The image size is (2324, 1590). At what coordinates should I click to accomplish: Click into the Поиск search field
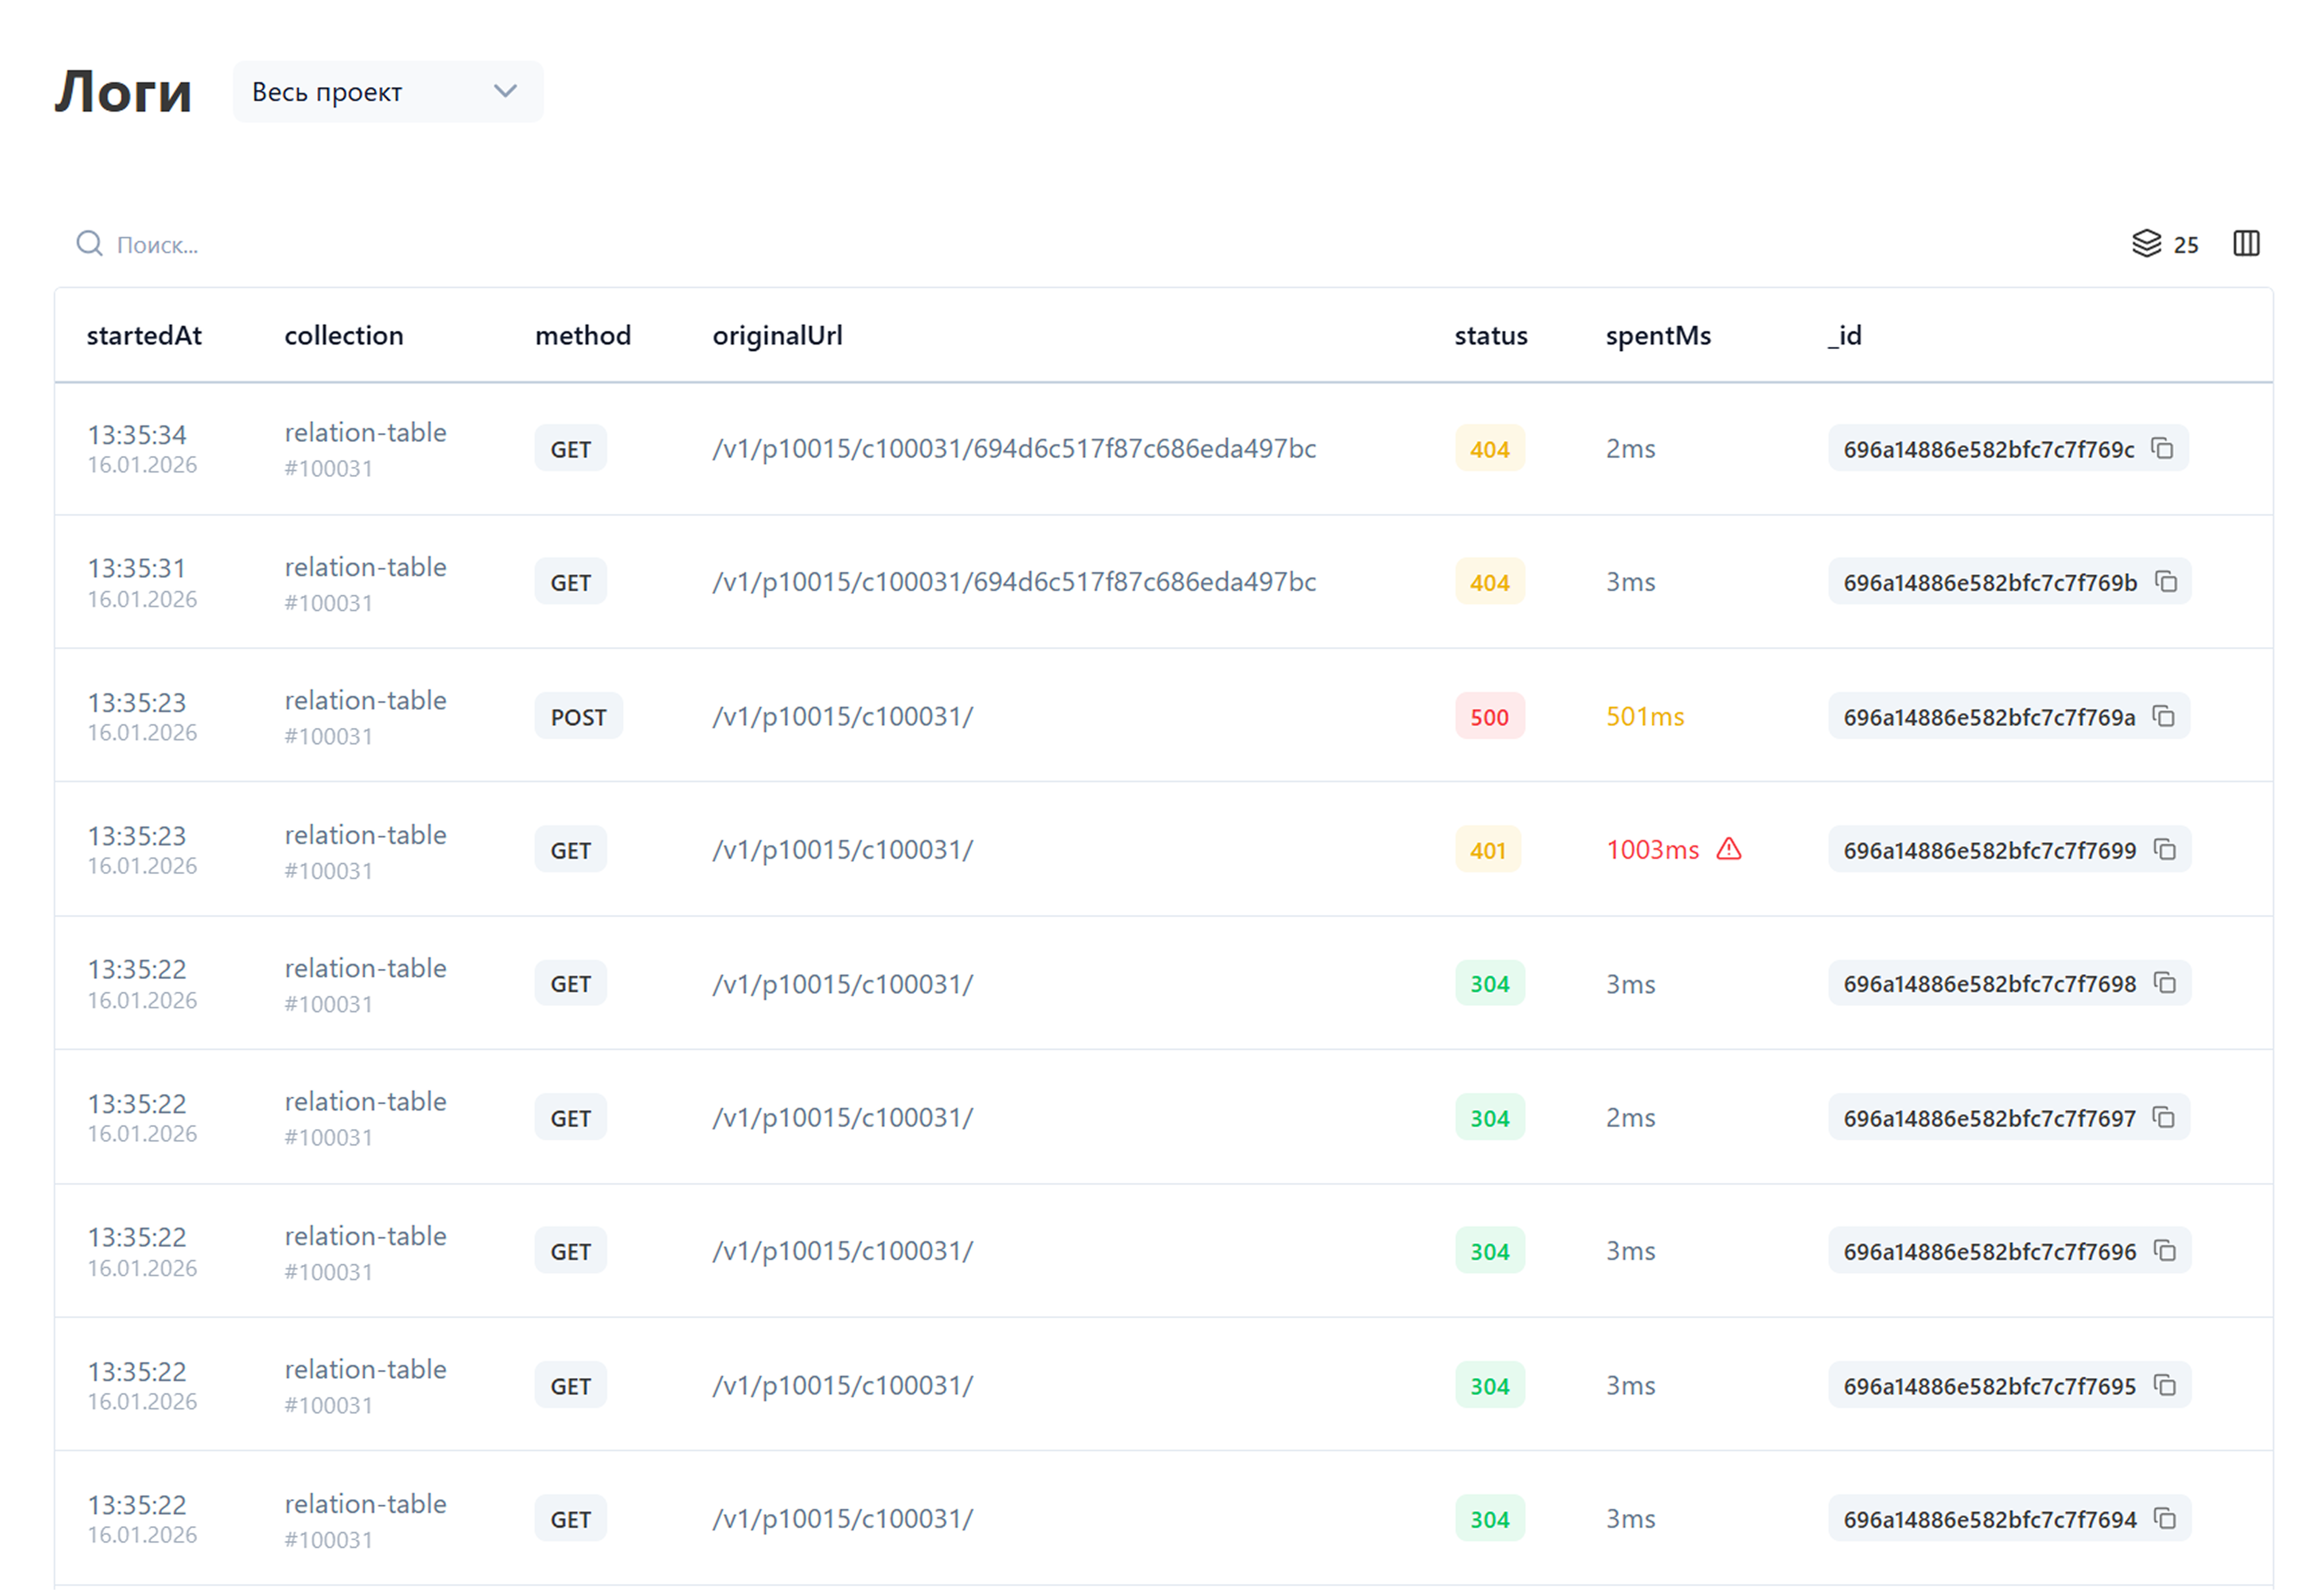pyautogui.click(x=160, y=244)
